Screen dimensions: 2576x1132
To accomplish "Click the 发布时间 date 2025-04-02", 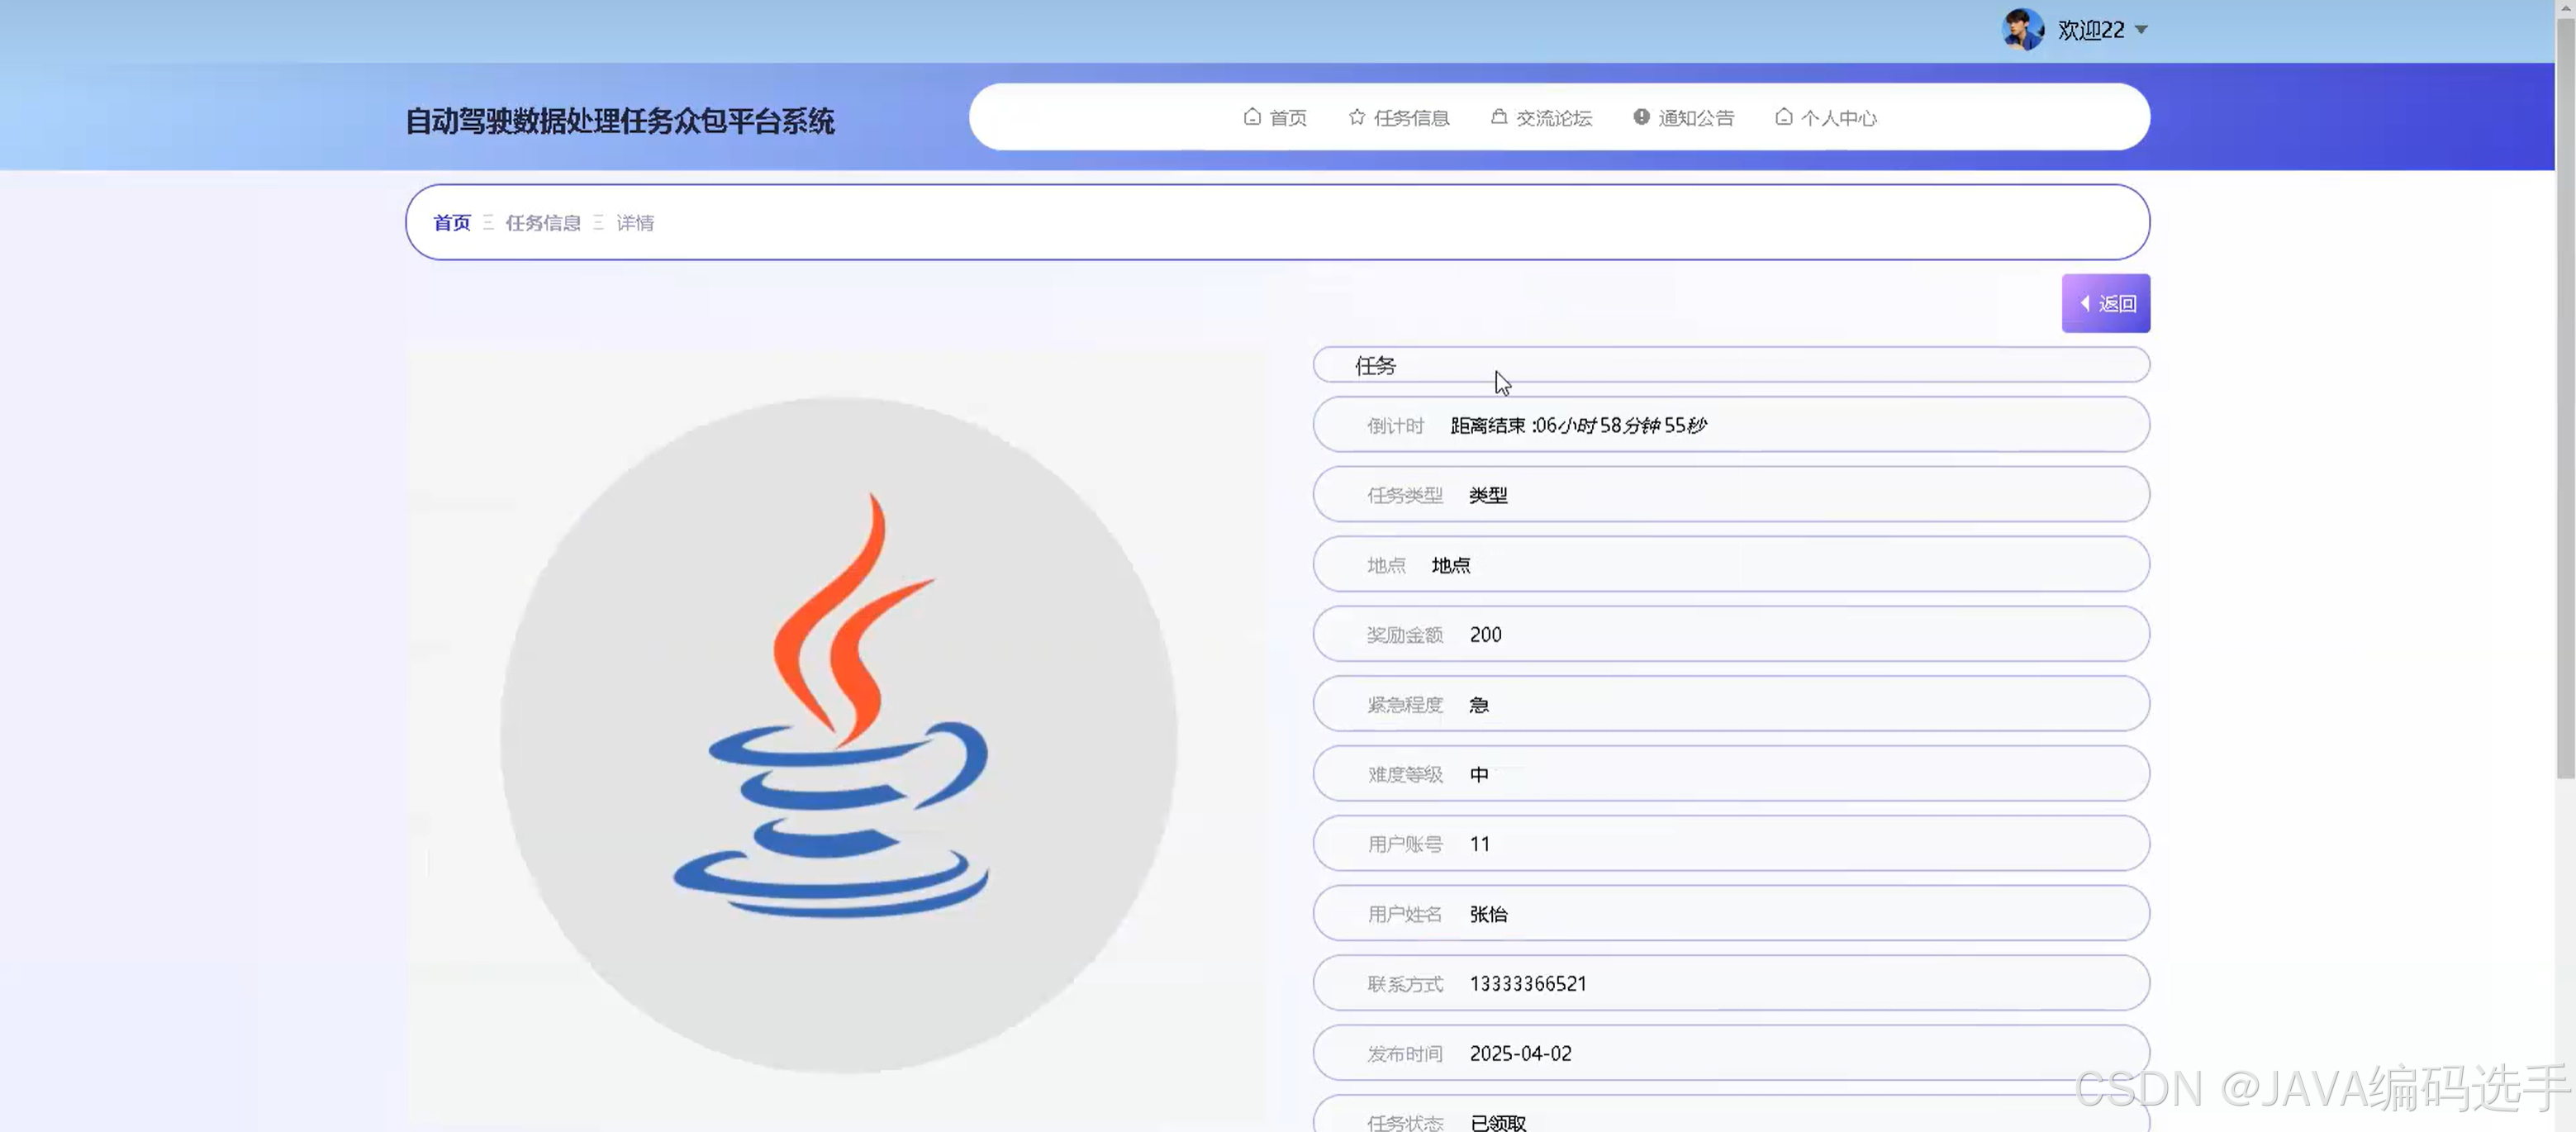I will coord(1521,1054).
